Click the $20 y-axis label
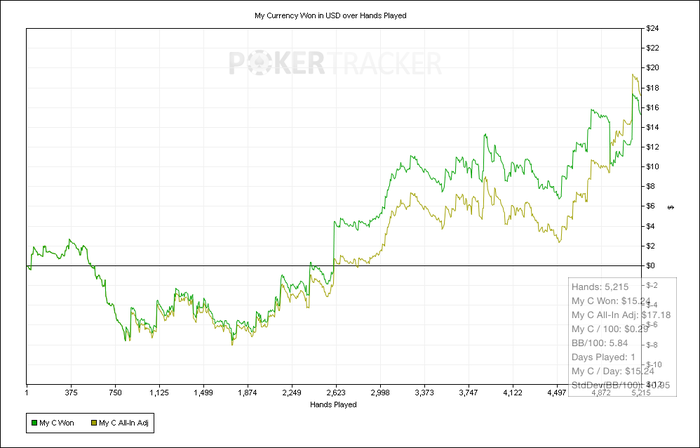The width and height of the screenshot is (700, 448). point(653,68)
